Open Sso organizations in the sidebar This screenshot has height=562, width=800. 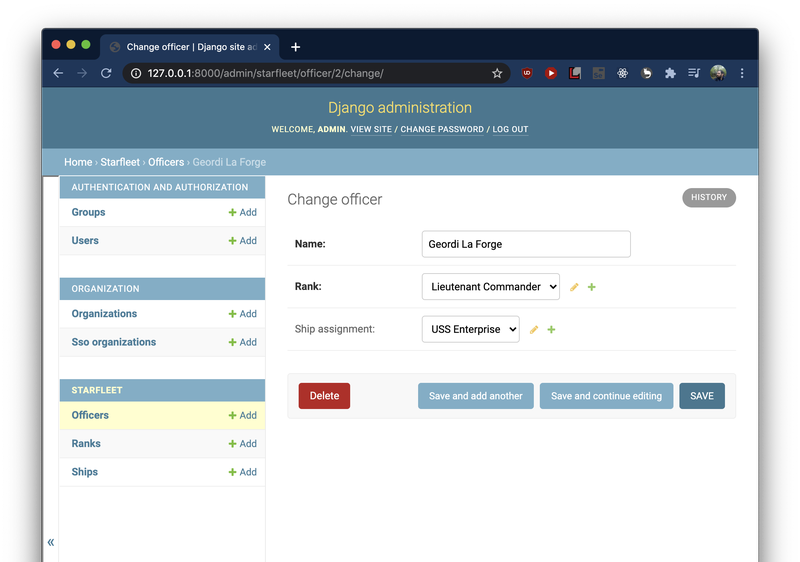coord(114,342)
